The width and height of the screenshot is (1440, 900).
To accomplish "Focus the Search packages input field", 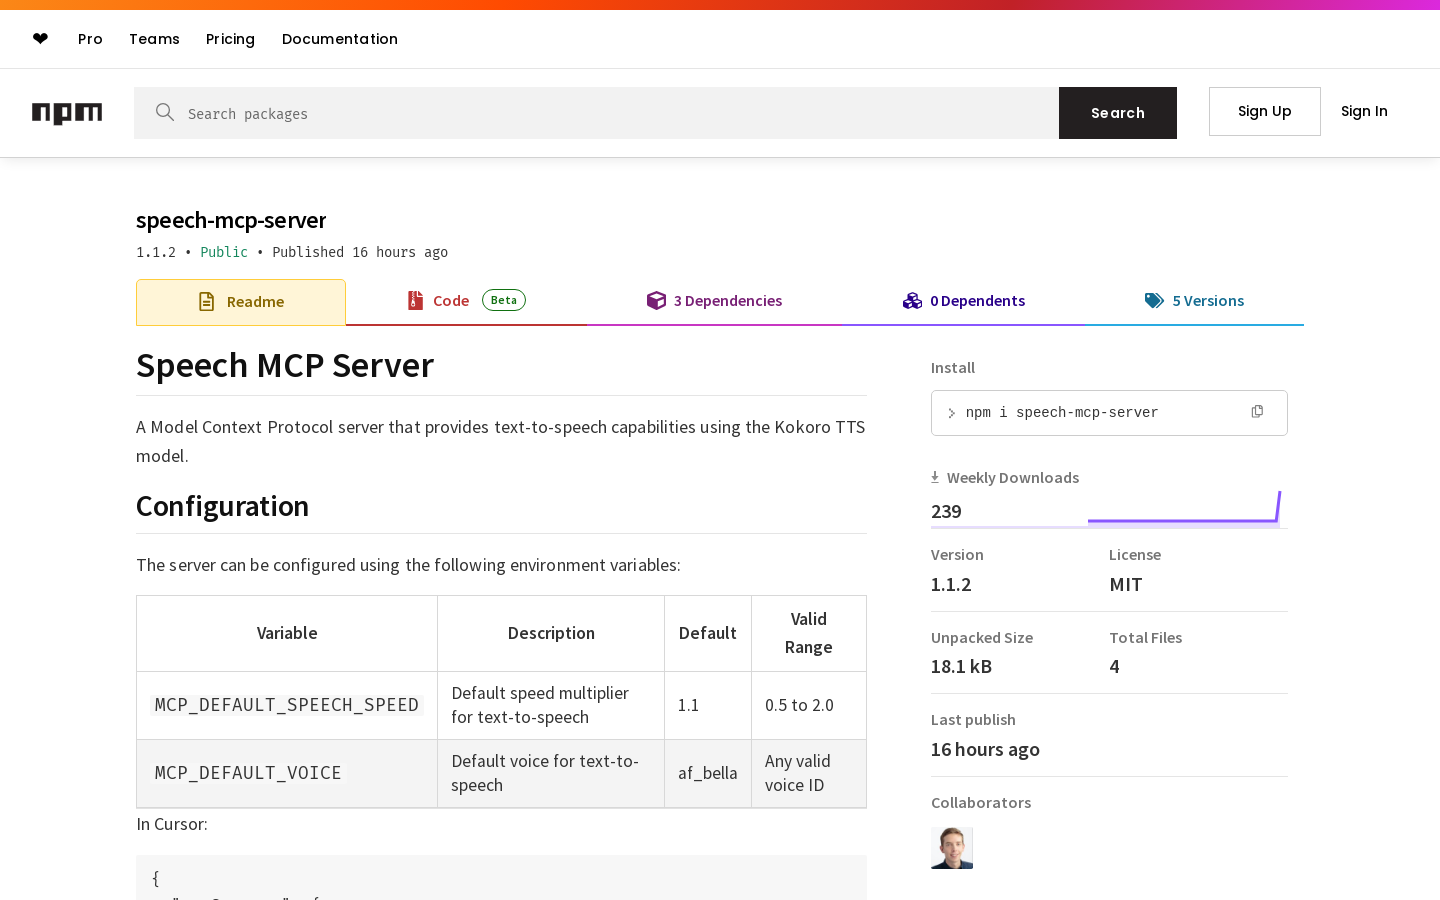I will point(596,113).
